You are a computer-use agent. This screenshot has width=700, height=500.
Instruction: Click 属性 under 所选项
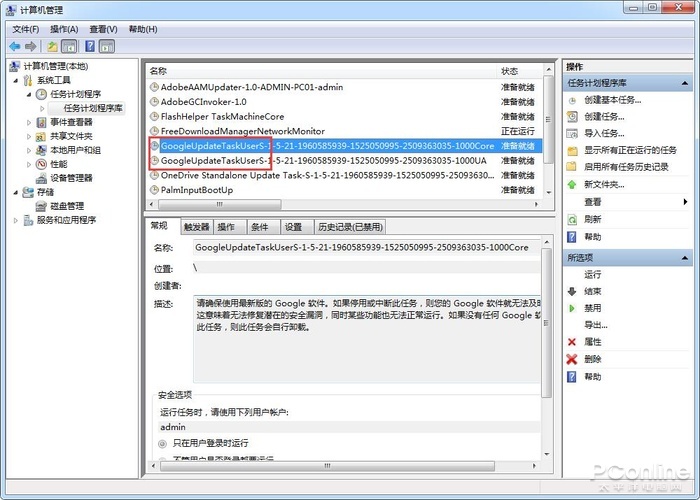pos(592,342)
